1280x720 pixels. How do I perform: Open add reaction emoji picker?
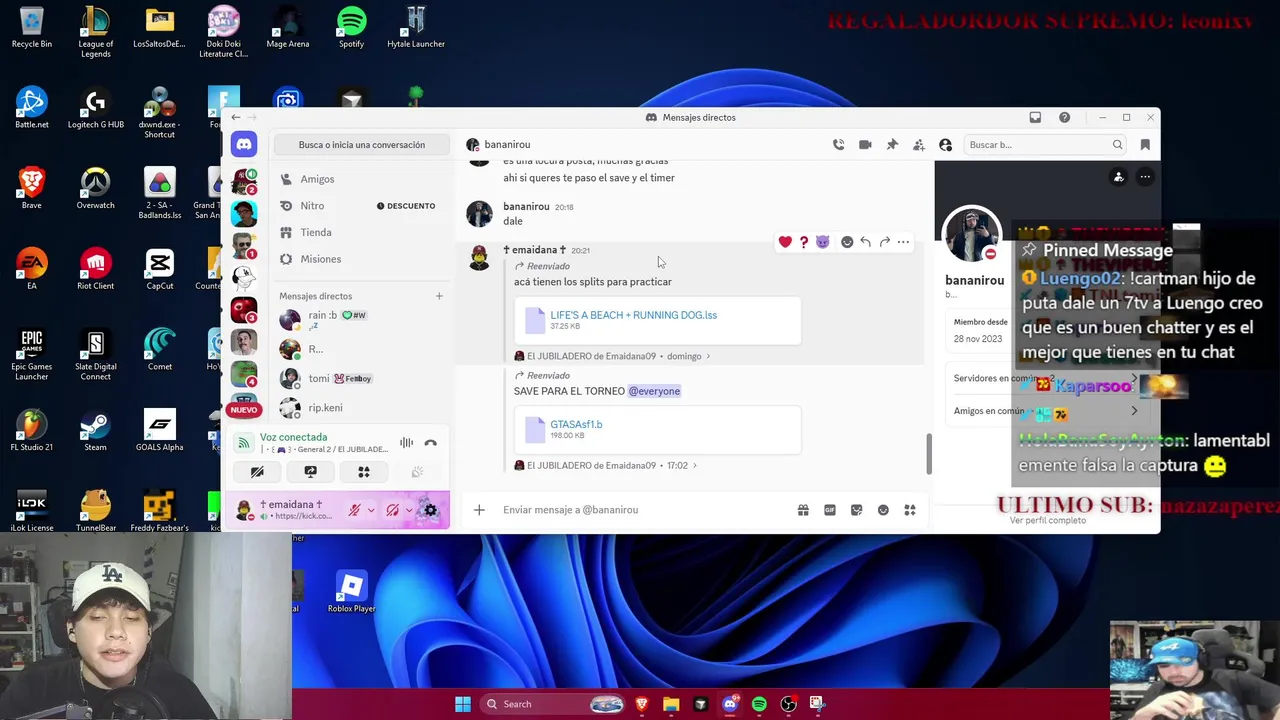(847, 242)
